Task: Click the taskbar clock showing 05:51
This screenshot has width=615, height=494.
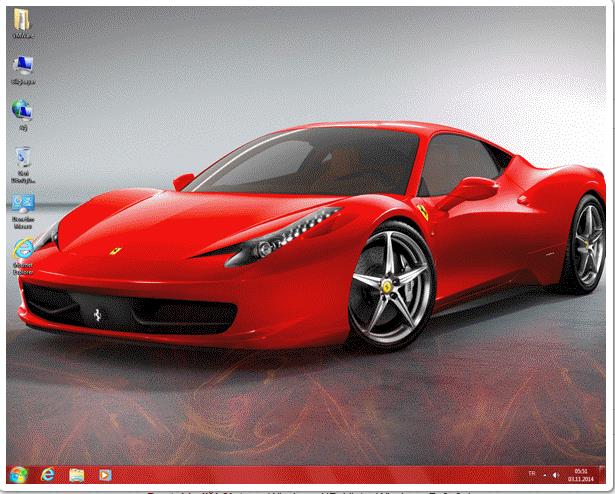Action: tap(581, 474)
